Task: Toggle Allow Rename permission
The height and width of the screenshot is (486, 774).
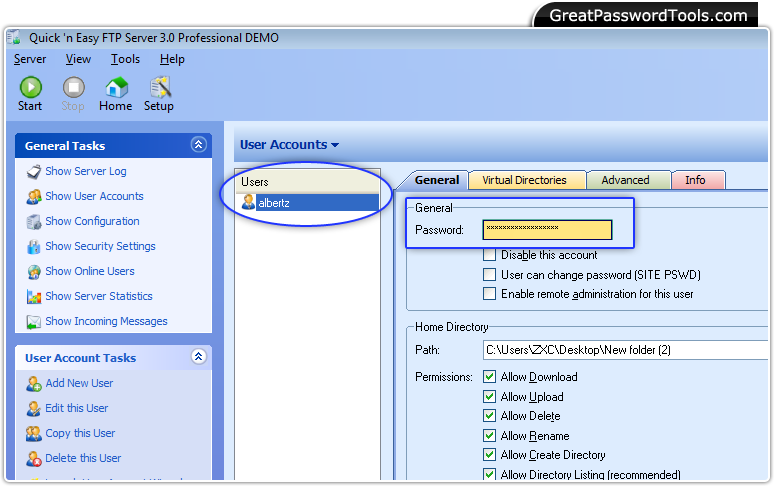Action: (x=489, y=435)
